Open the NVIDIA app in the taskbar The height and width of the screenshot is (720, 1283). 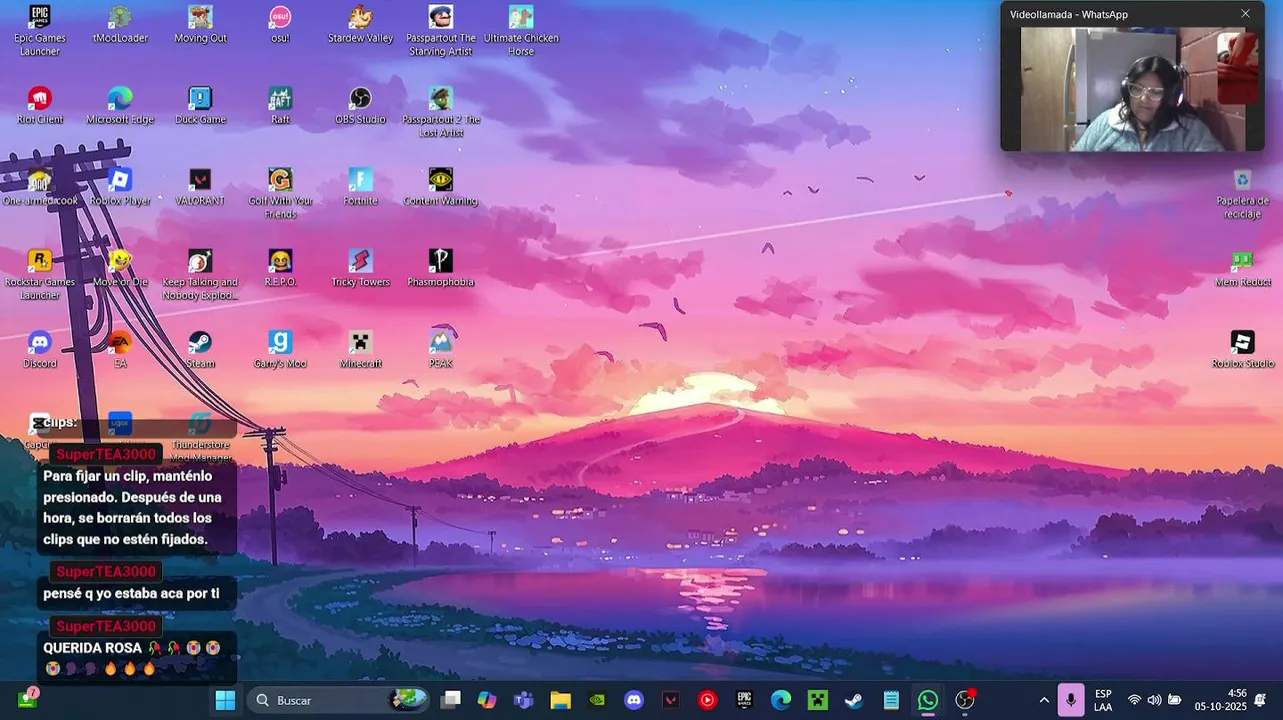pyautogui.click(x=597, y=700)
